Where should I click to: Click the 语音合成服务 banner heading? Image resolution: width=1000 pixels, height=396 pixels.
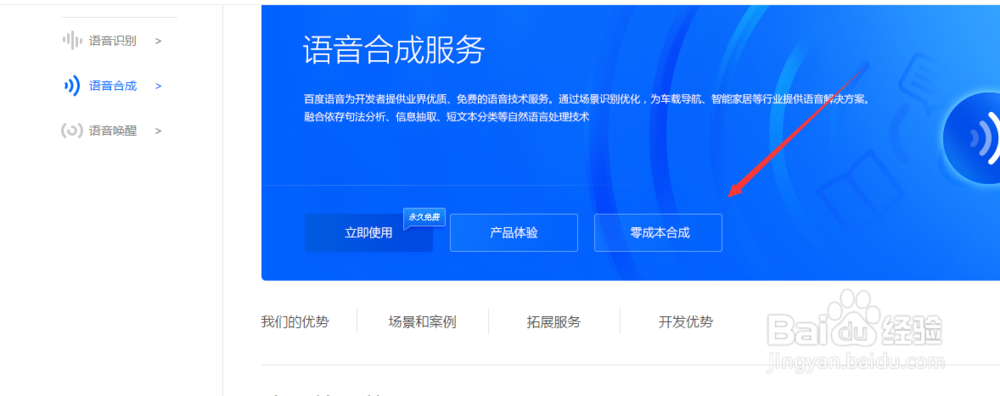point(394,50)
